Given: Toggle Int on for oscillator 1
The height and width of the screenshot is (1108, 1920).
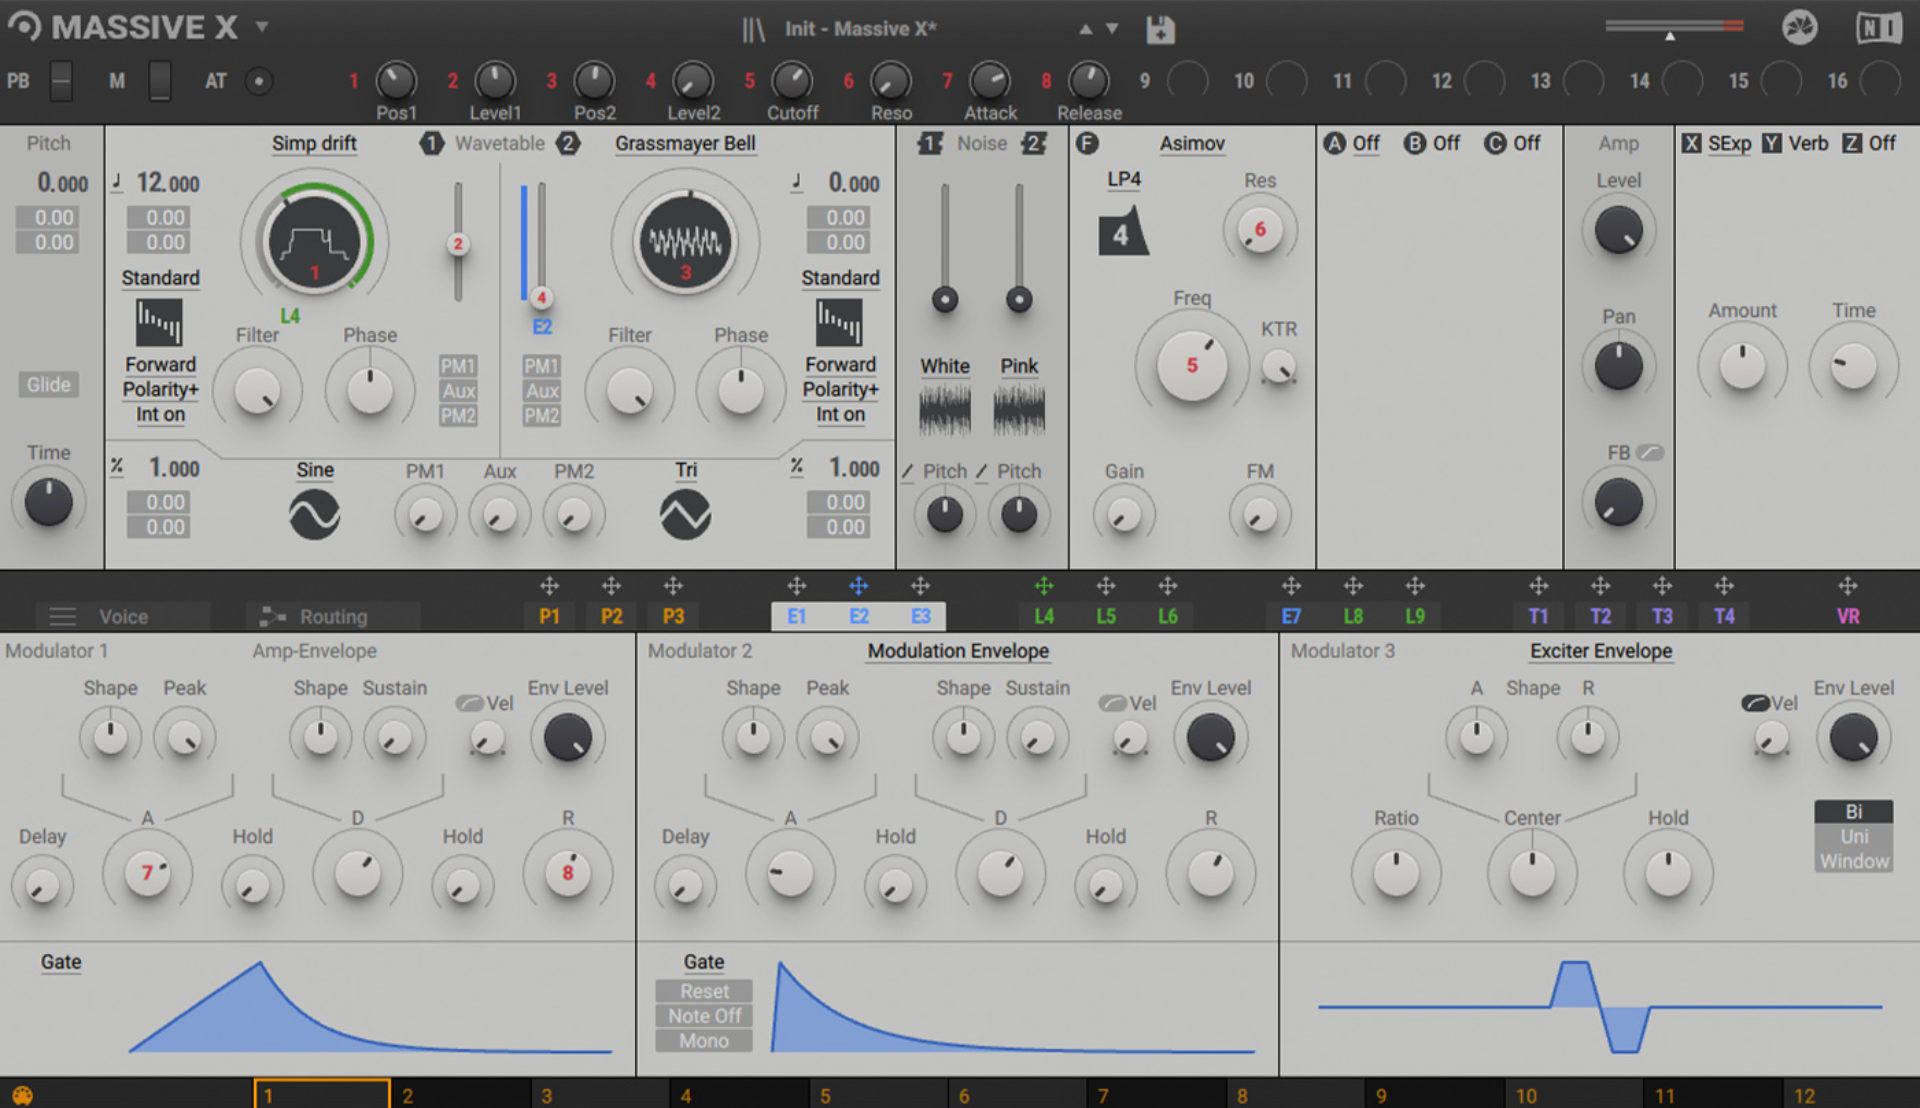Looking at the screenshot, I should tap(159, 415).
